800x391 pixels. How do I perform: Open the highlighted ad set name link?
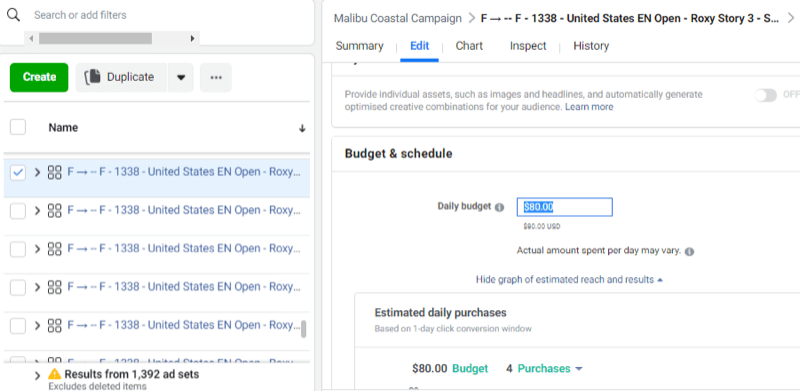tap(184, 172)
